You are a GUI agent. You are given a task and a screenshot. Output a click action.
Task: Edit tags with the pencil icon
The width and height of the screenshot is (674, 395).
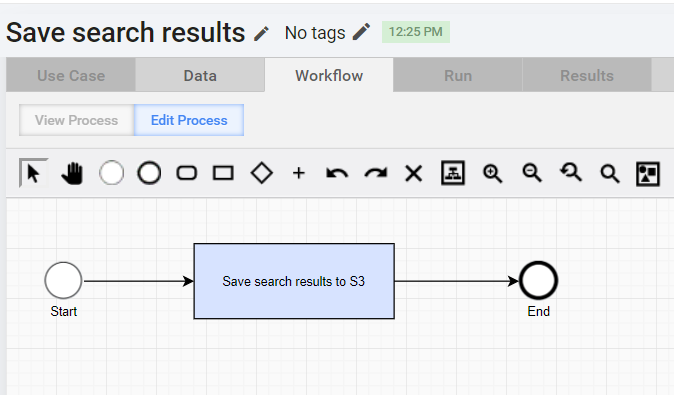361,32
